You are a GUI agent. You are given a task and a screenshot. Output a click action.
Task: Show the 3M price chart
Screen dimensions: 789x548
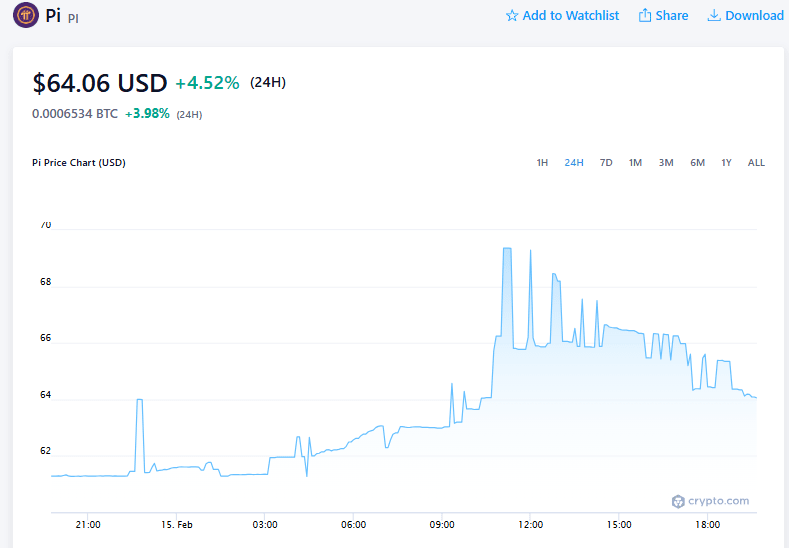pos(666,163)
